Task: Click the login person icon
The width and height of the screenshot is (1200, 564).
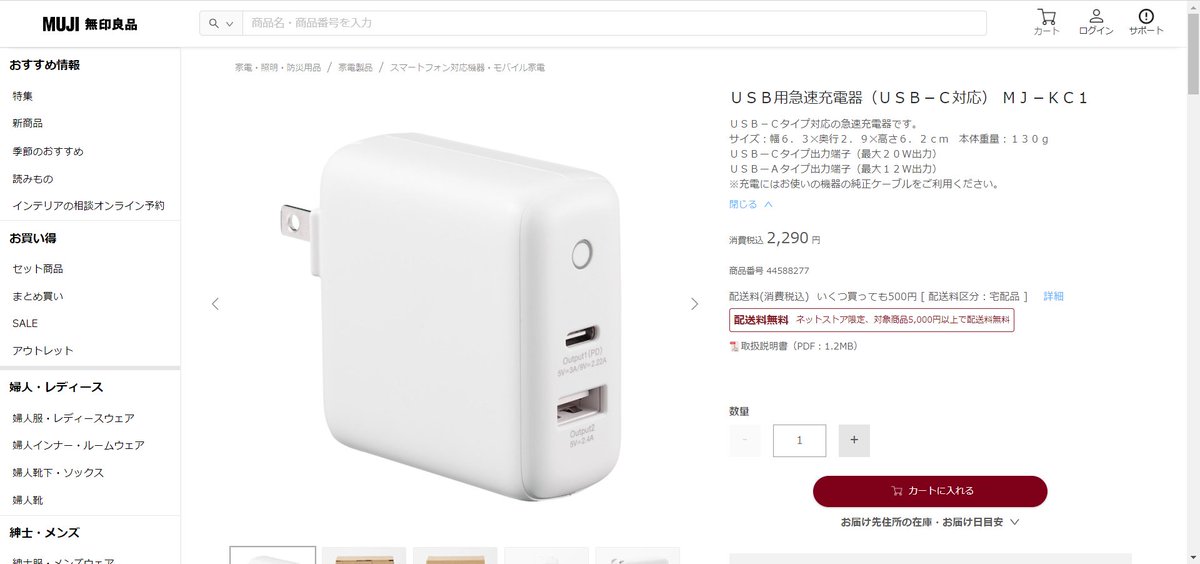Action: 1096,17
